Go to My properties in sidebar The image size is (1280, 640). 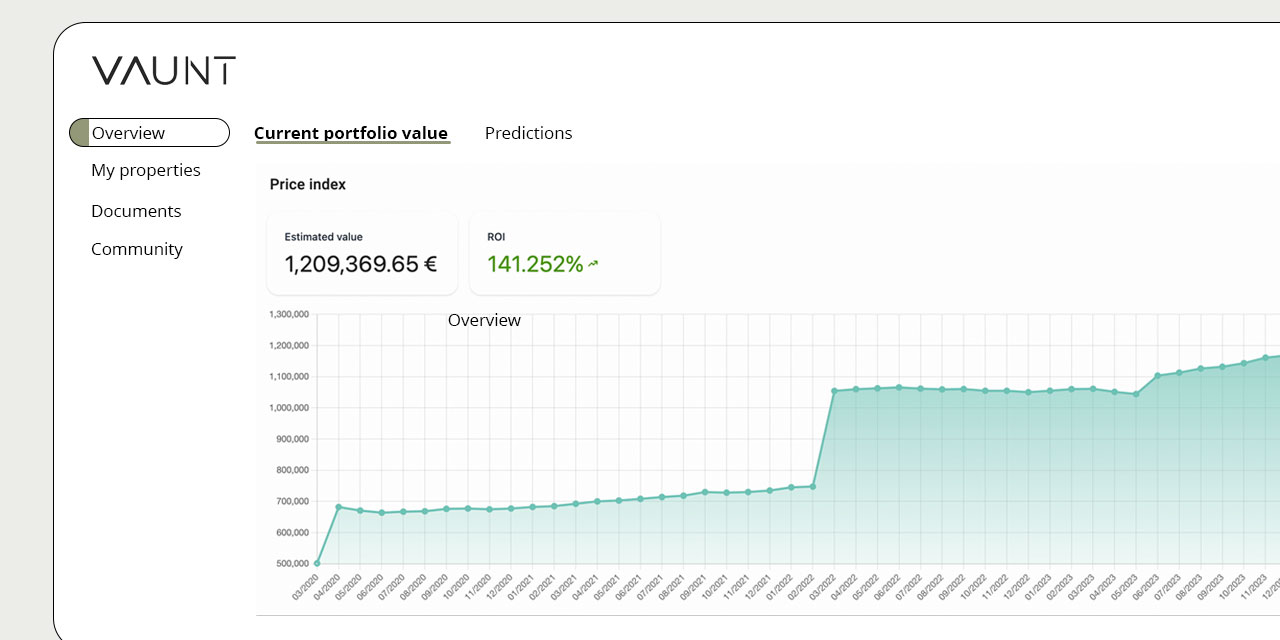tap(146, 170)
